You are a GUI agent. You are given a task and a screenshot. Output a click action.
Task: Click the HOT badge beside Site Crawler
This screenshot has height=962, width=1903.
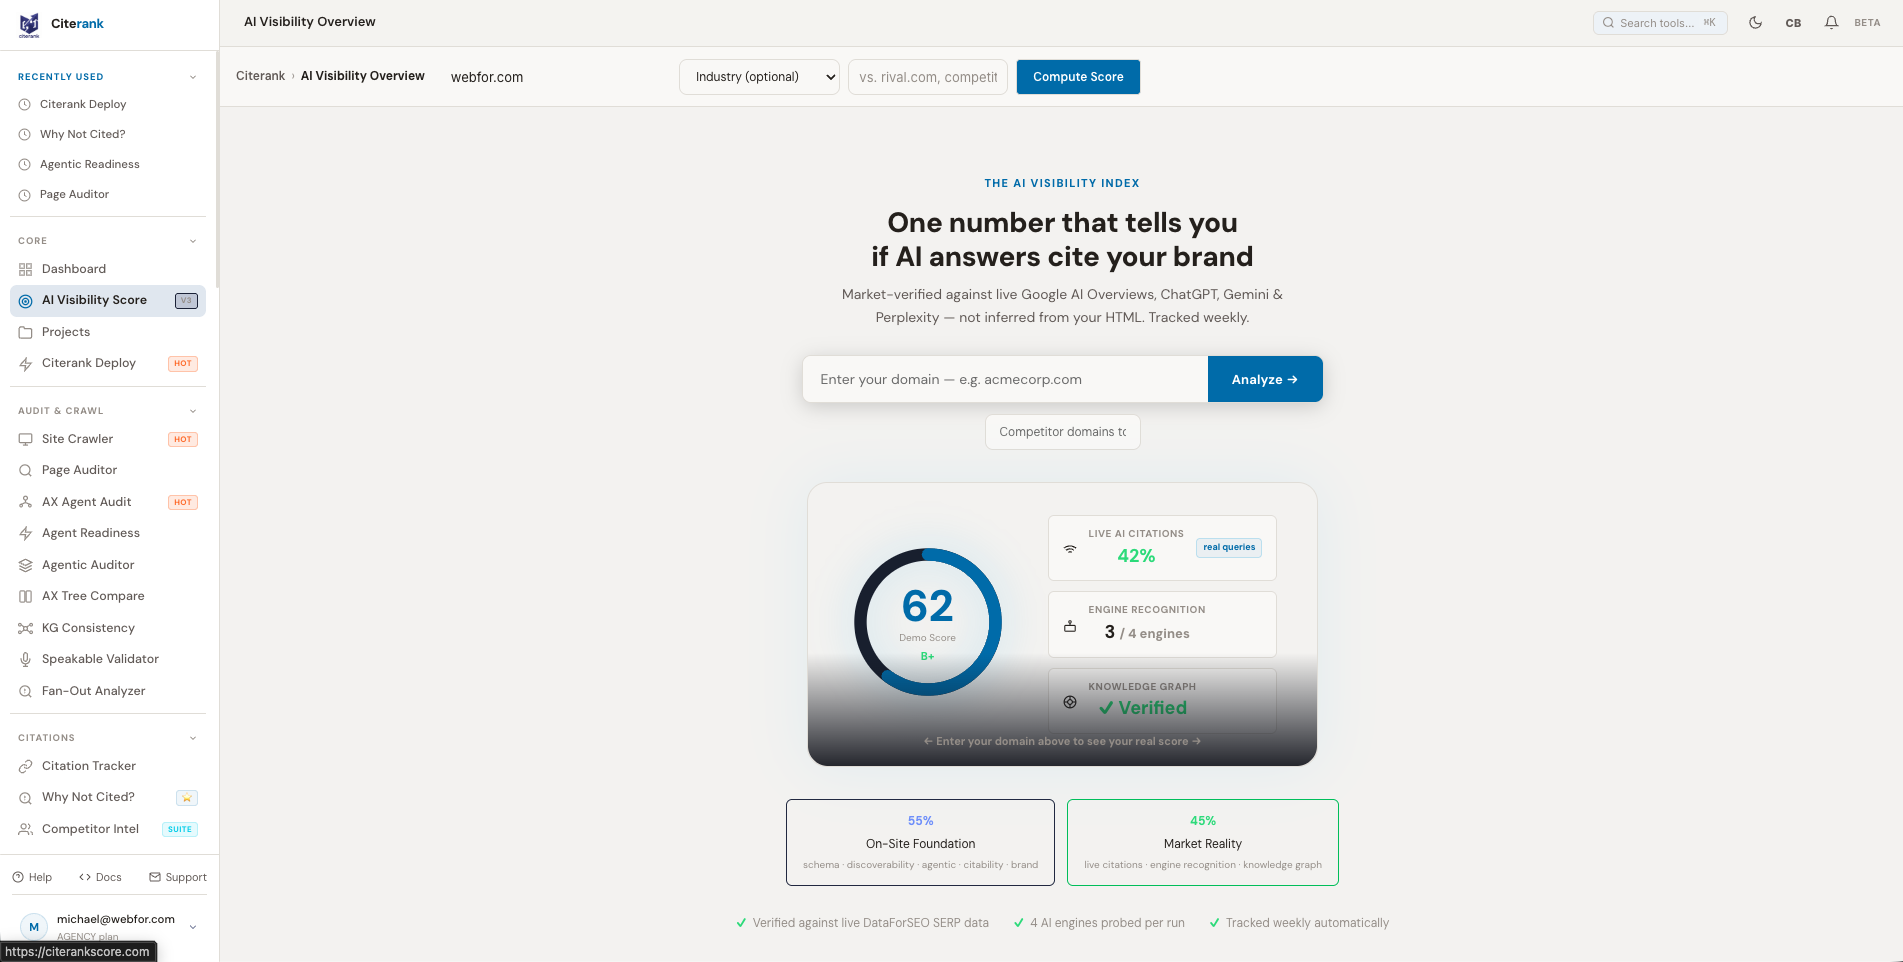[183, 439]
